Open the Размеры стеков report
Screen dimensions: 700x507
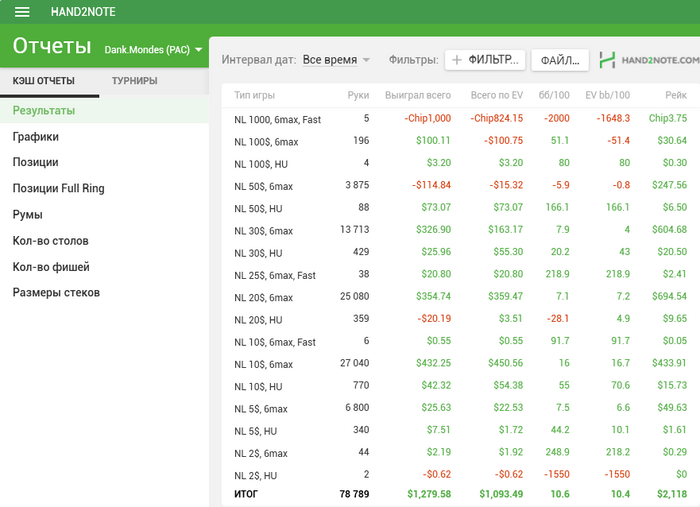coord(56,293)
